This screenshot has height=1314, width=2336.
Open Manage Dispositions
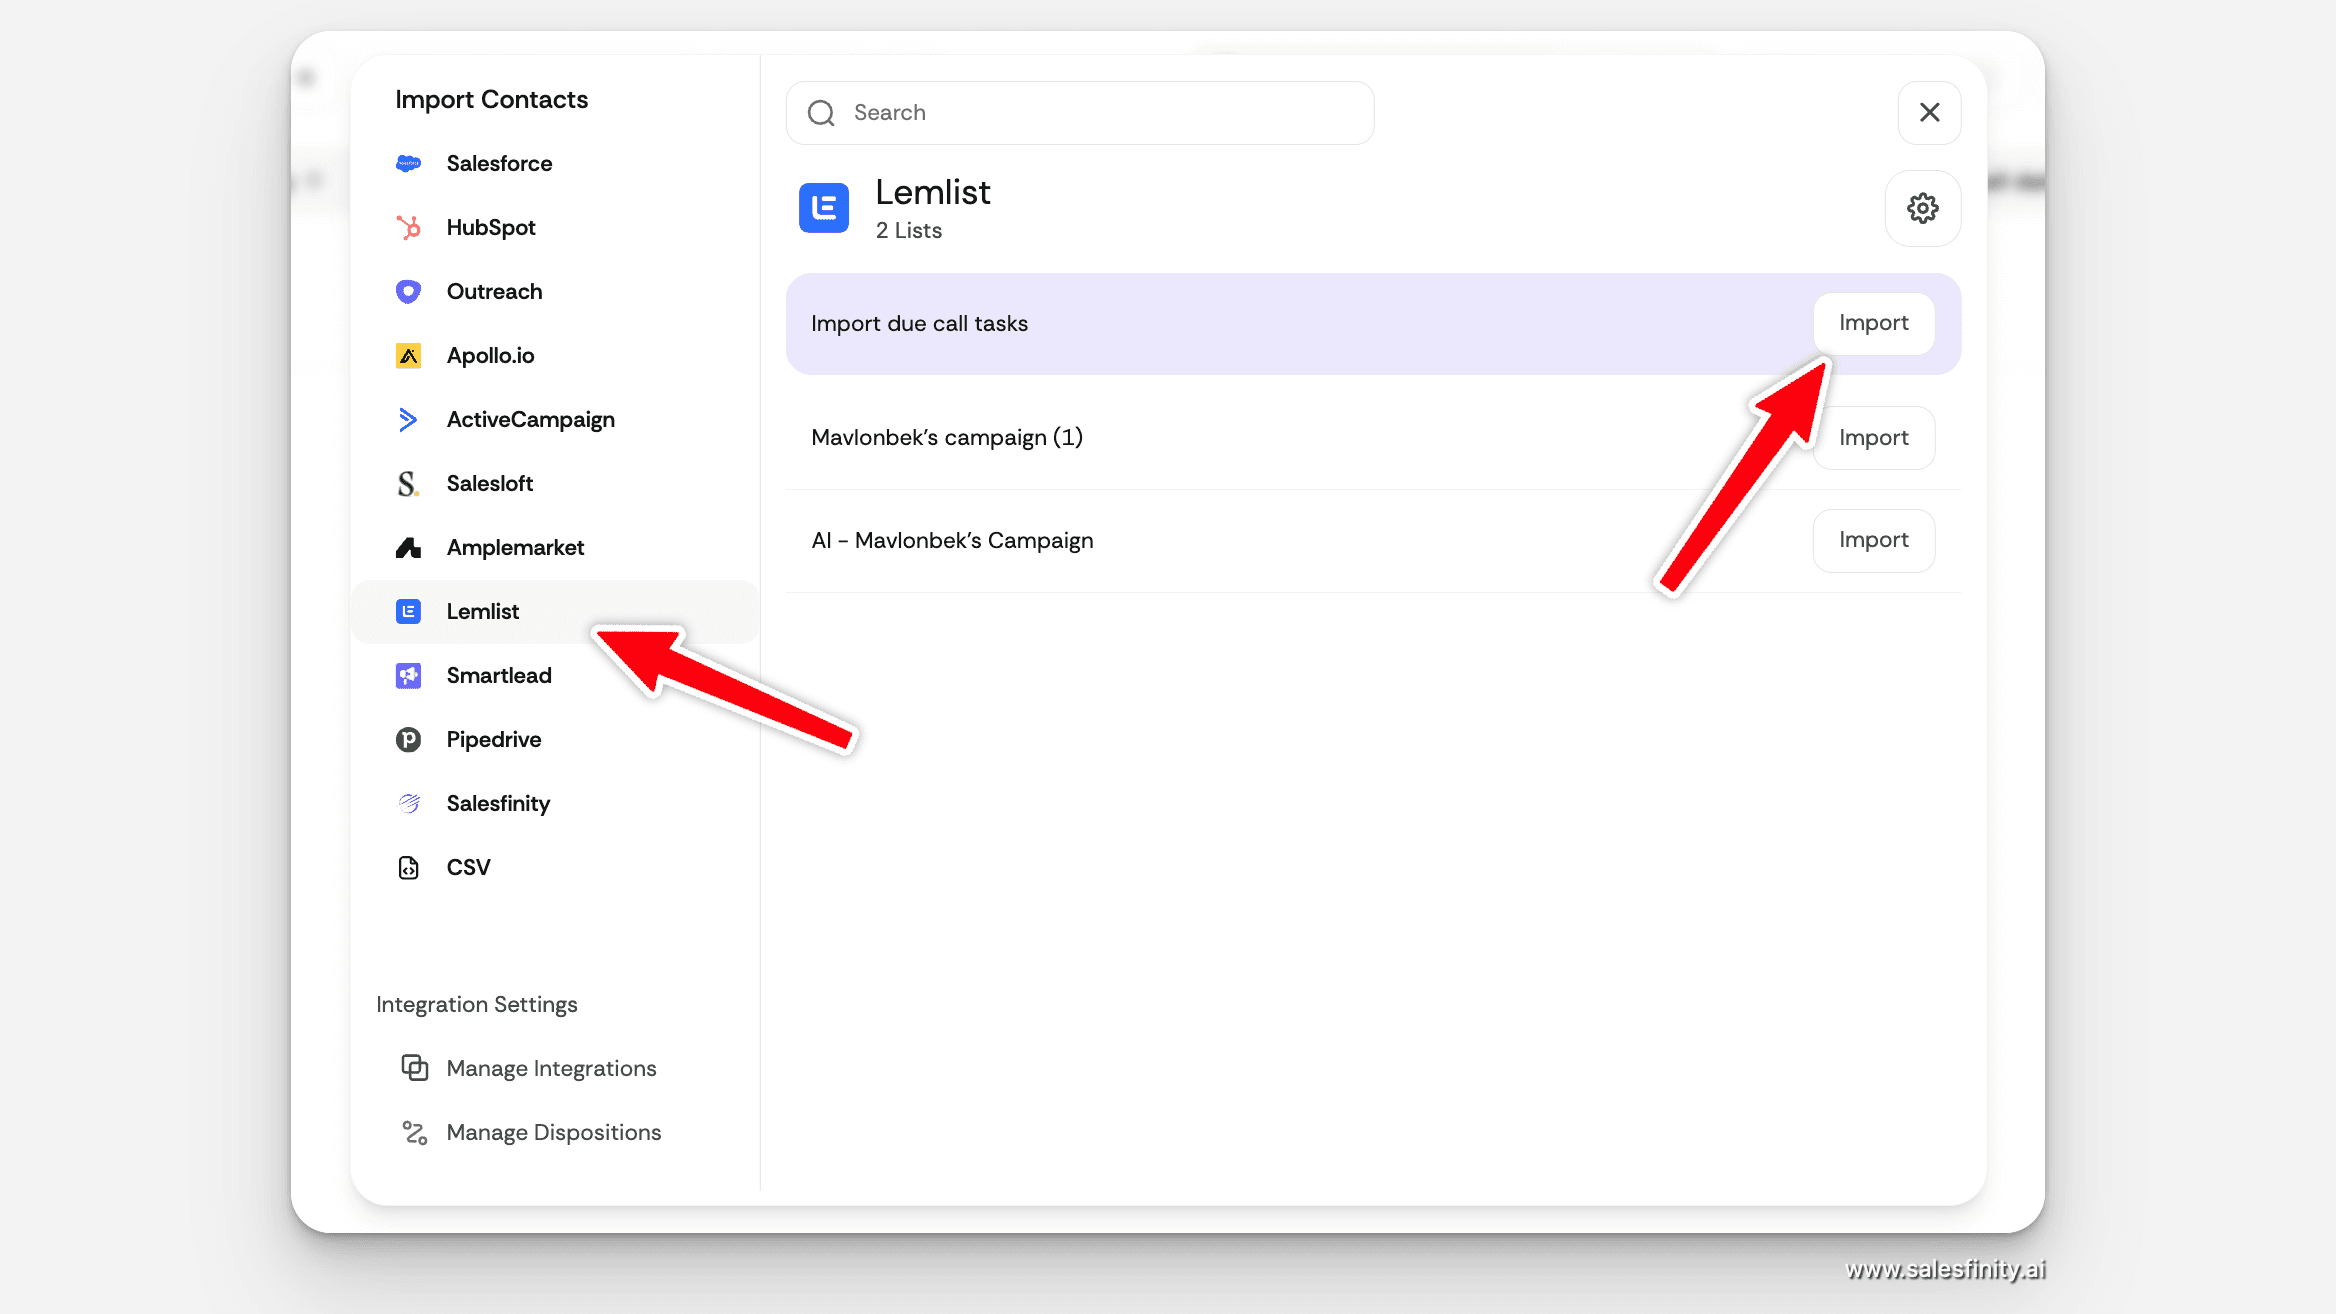pos(553,1132)
